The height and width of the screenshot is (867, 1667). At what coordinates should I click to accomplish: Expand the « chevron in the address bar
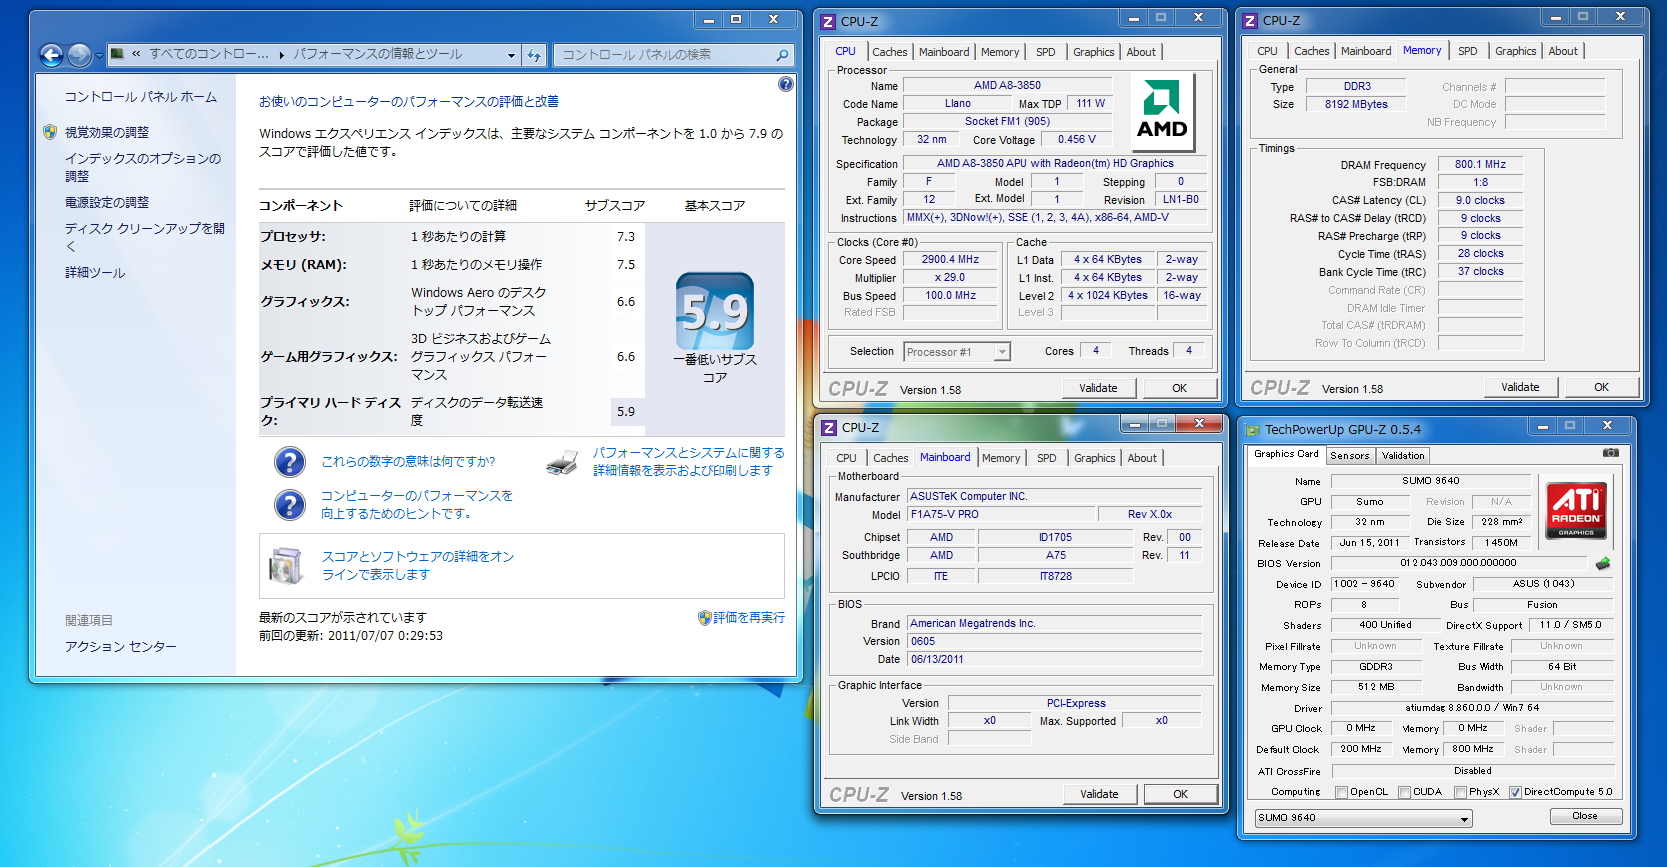click(x=136, y=54)
